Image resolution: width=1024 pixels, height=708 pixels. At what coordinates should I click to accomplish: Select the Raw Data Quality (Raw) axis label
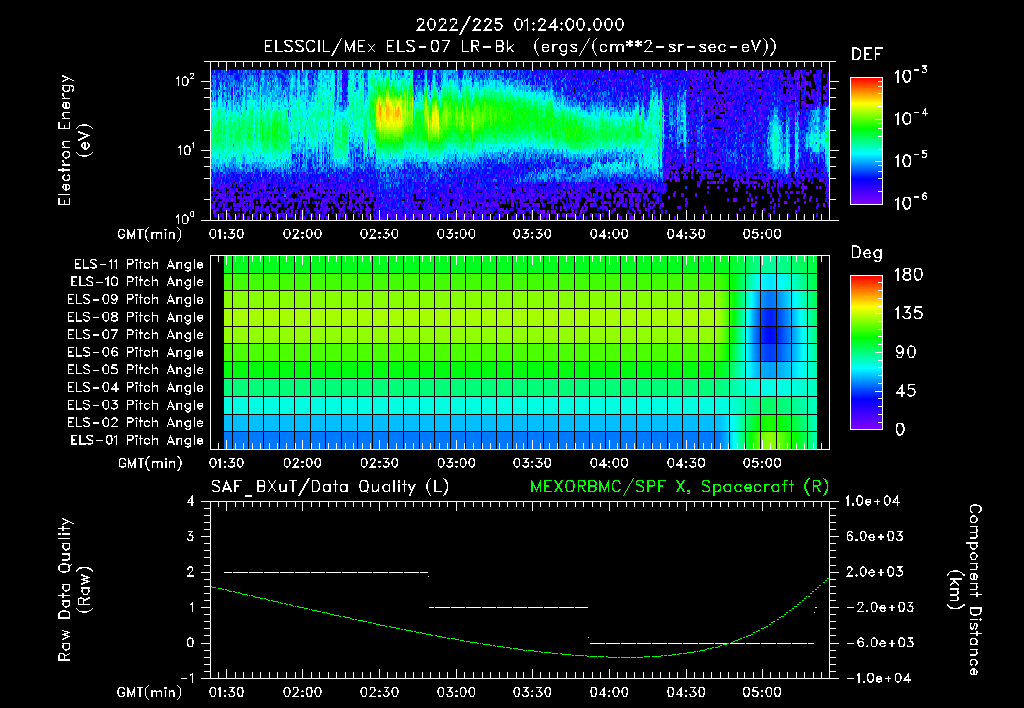tap(74, 590)
